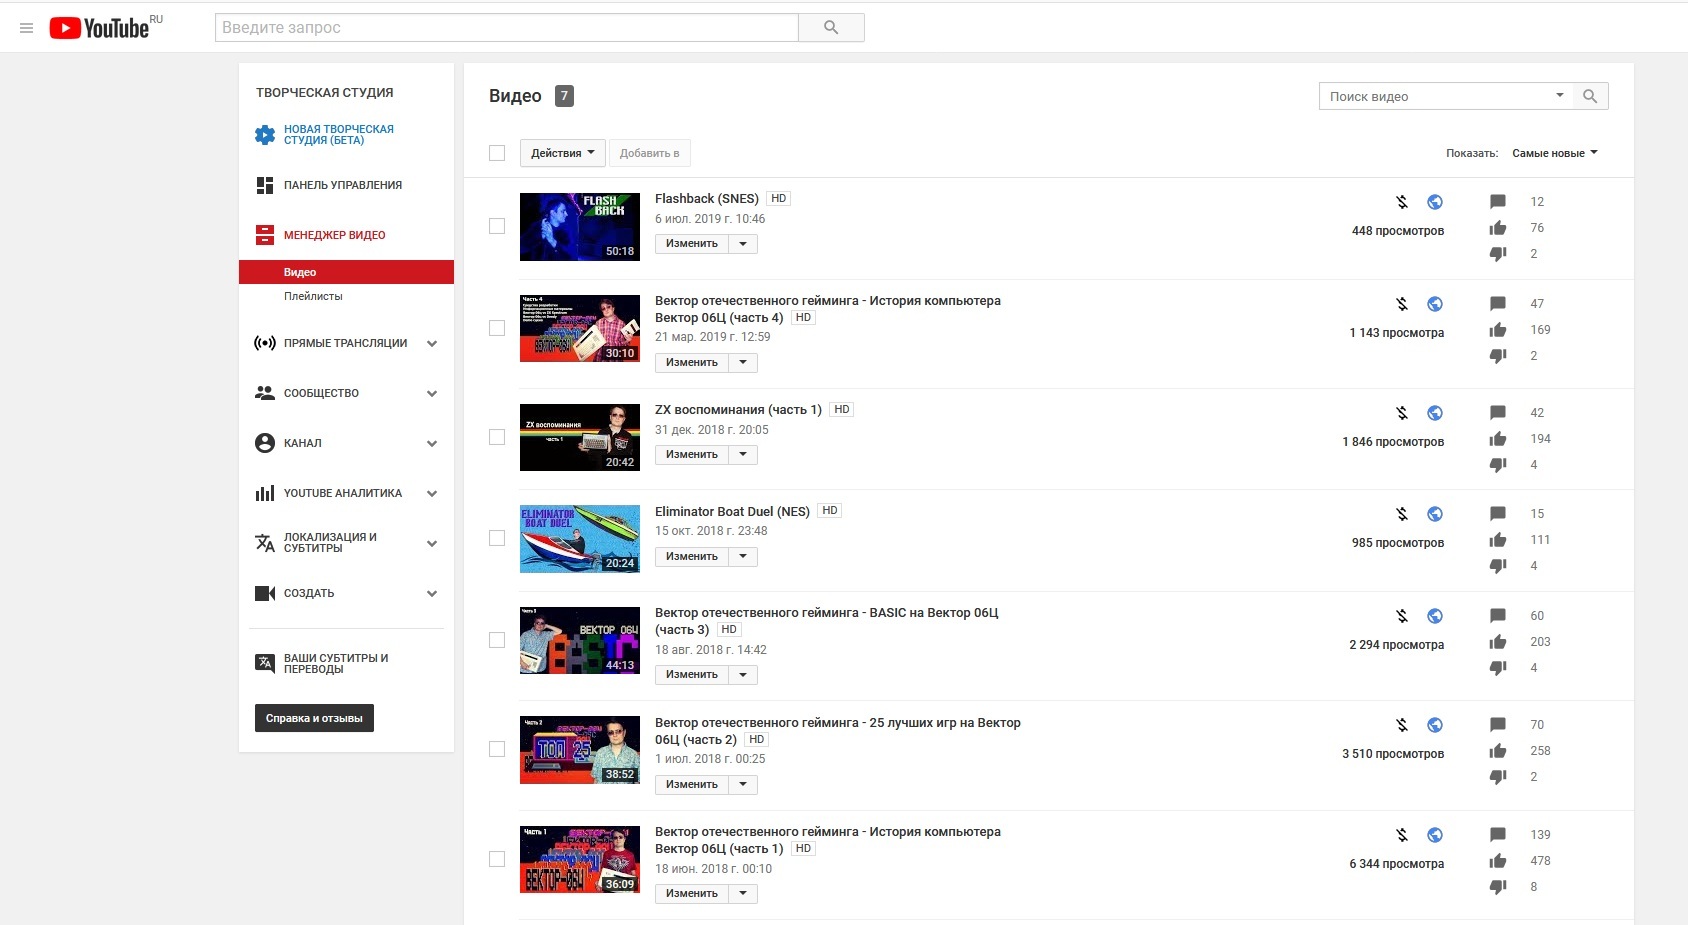Open video search options dropdown arrow
This screenshot has height=925, width=1688.
click(x=1559, y=96)
